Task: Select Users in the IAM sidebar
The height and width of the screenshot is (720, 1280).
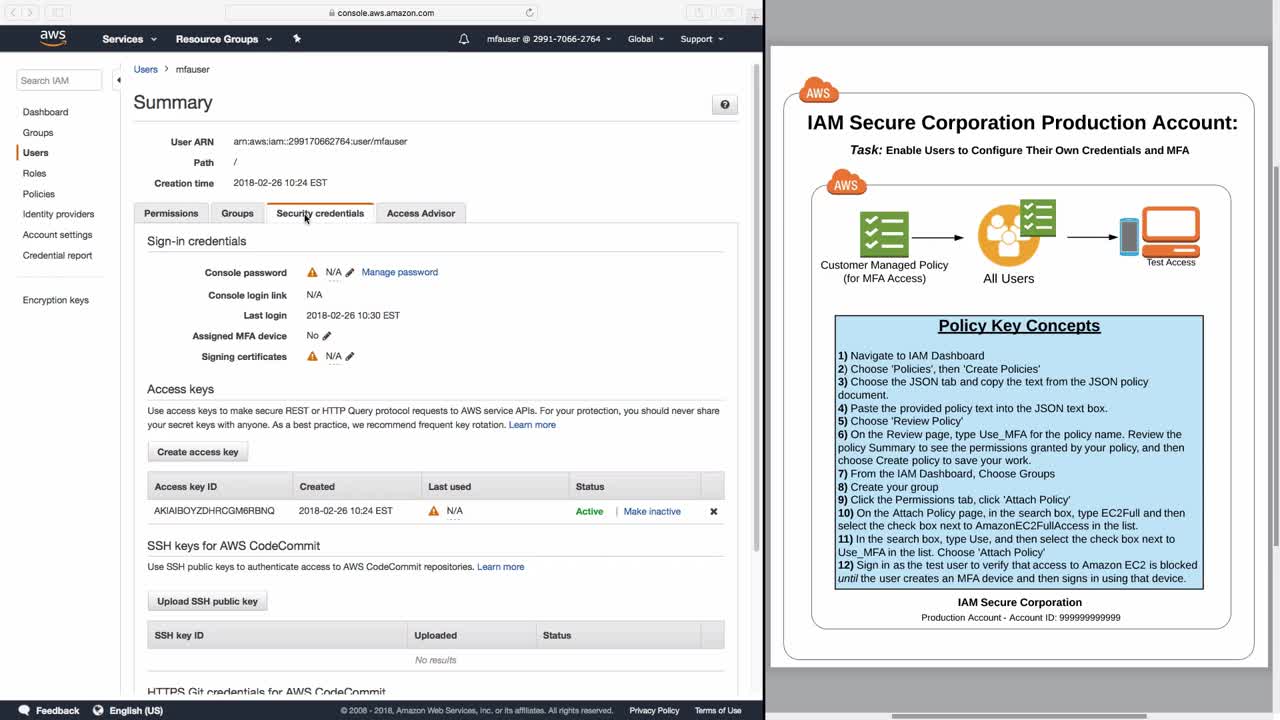Action: (35, 153)
